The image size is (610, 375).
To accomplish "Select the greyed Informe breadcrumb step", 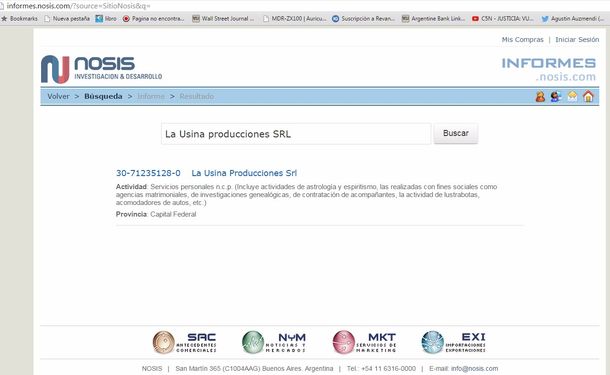I will pos(151,96).
